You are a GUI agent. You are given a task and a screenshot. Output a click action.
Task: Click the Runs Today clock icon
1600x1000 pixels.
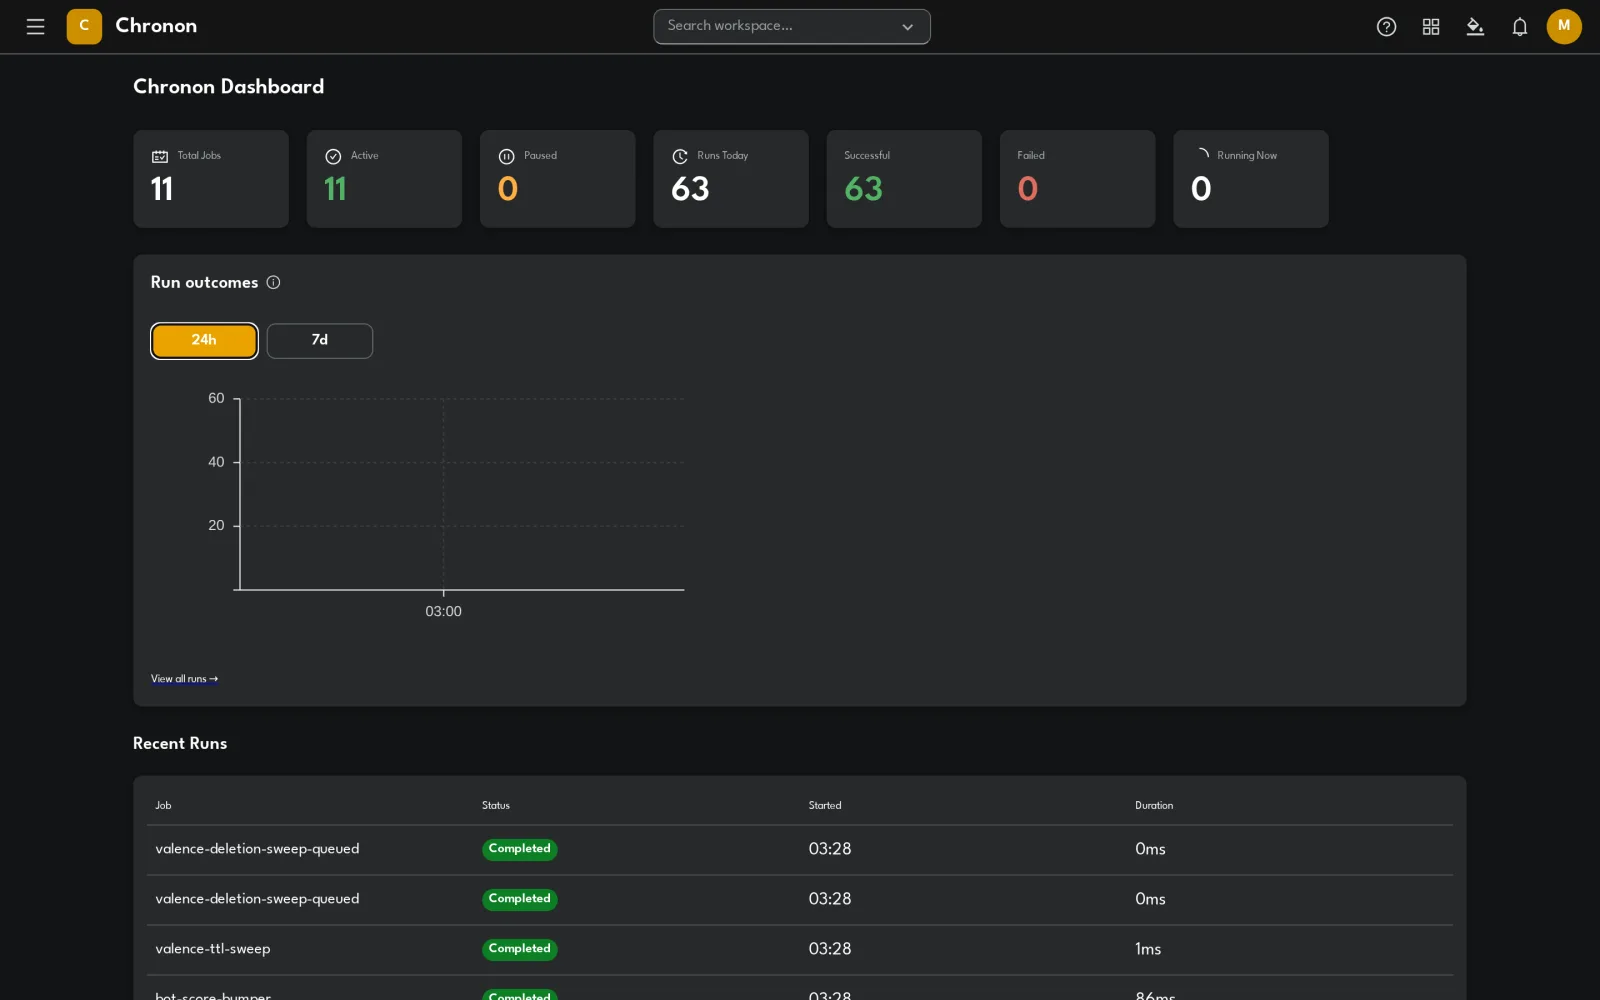(680, 157)
